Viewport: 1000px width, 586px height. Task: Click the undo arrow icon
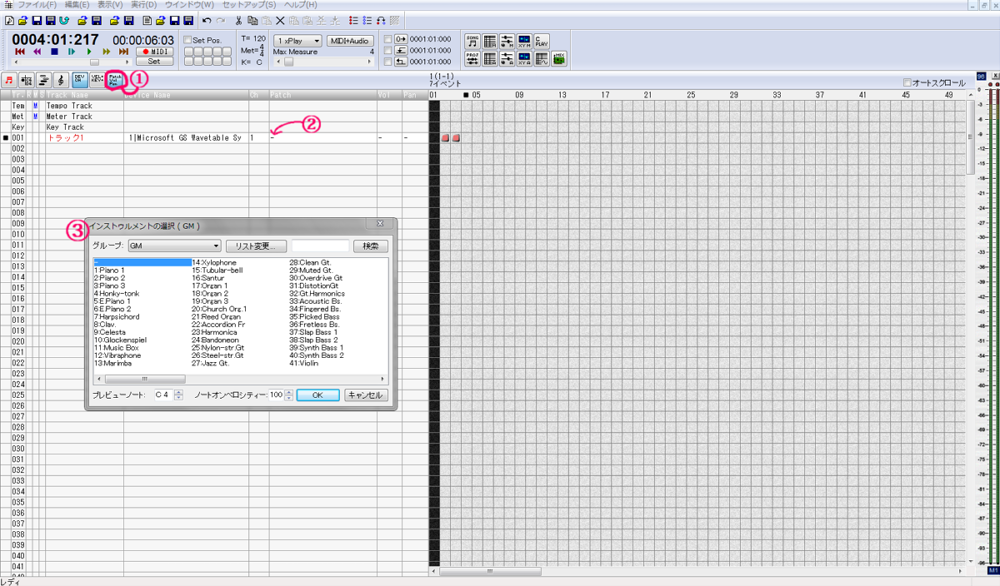click(x=207, y=20)
